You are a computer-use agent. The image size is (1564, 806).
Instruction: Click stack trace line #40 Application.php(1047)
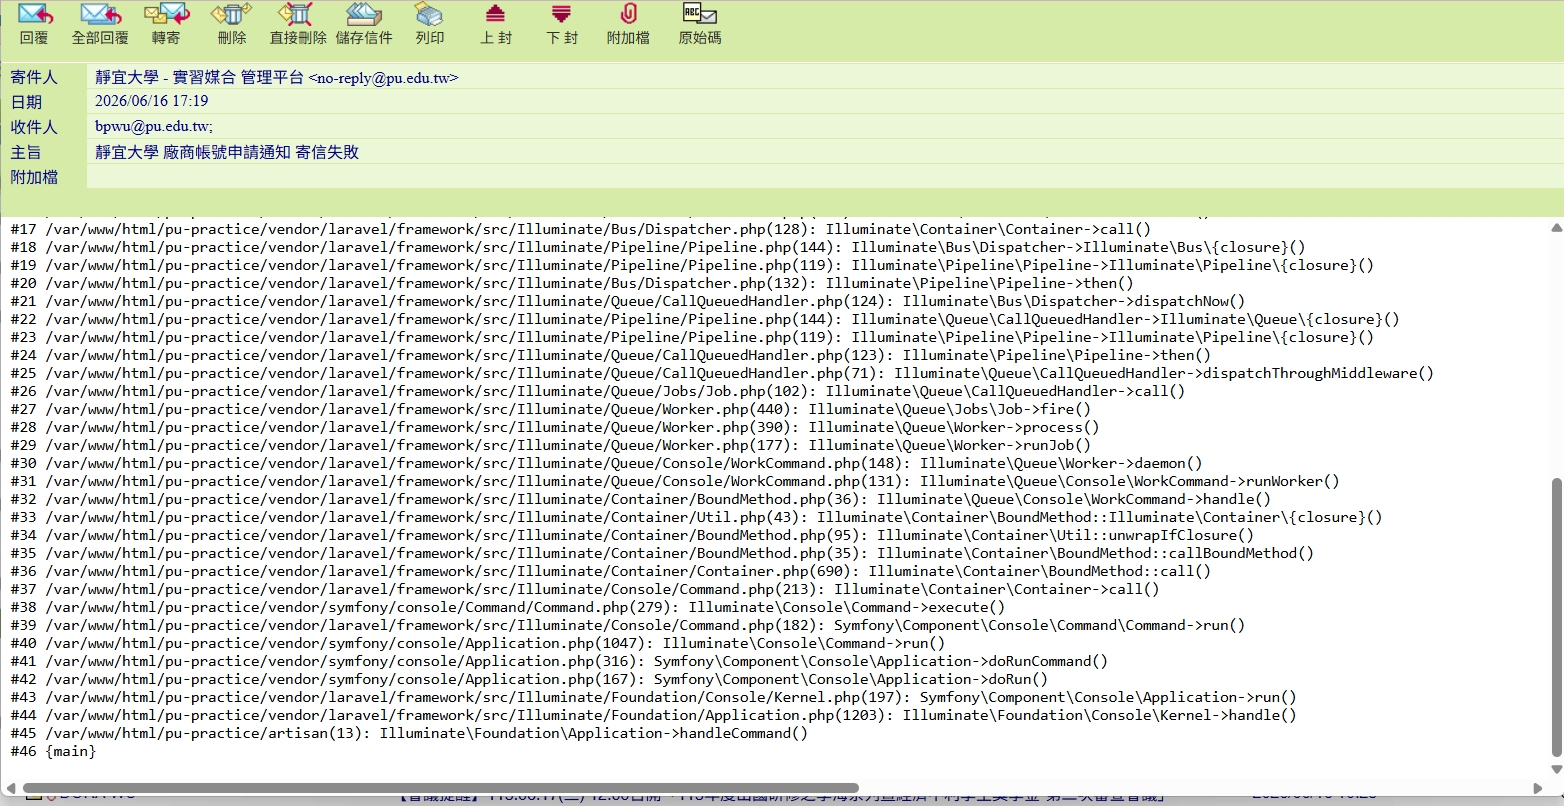[x=478, y=643]
